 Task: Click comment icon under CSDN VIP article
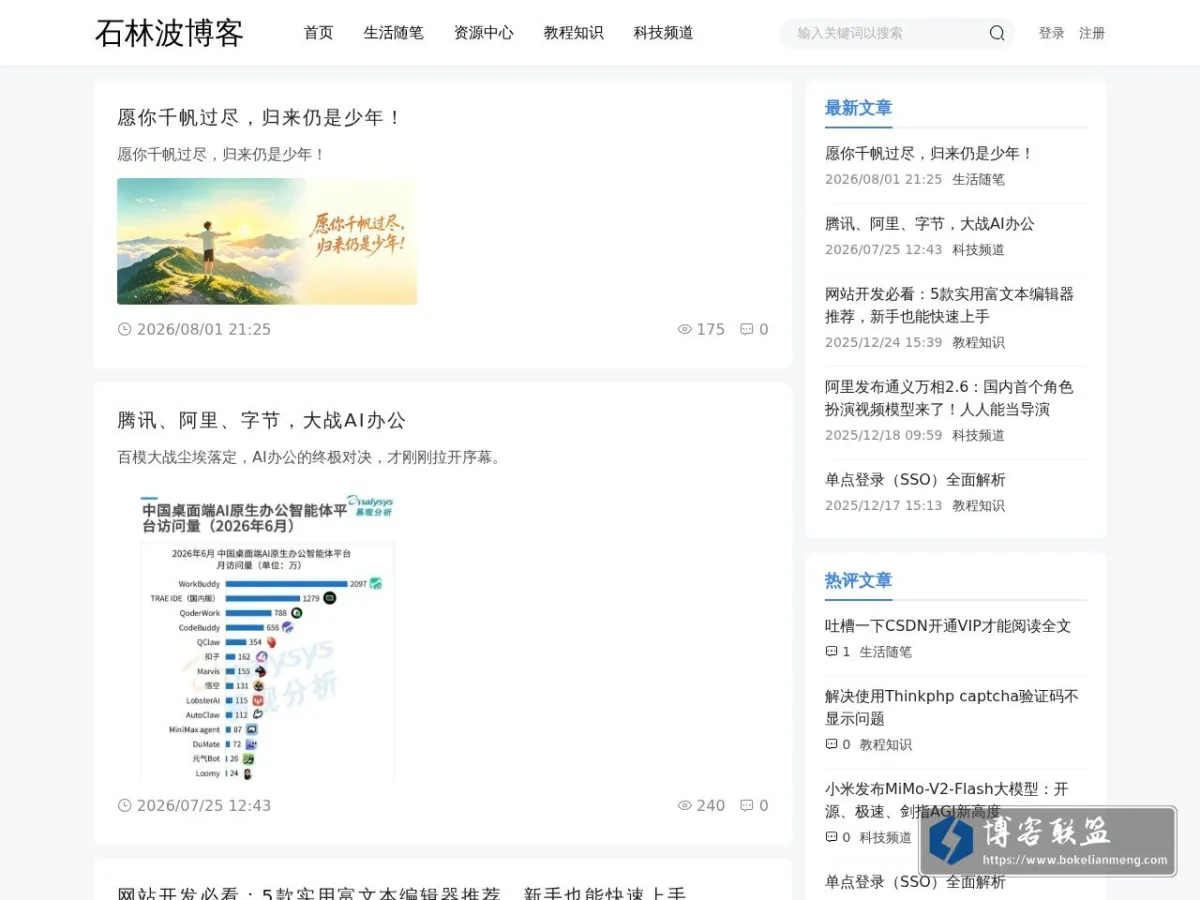(x=831, y=651)
